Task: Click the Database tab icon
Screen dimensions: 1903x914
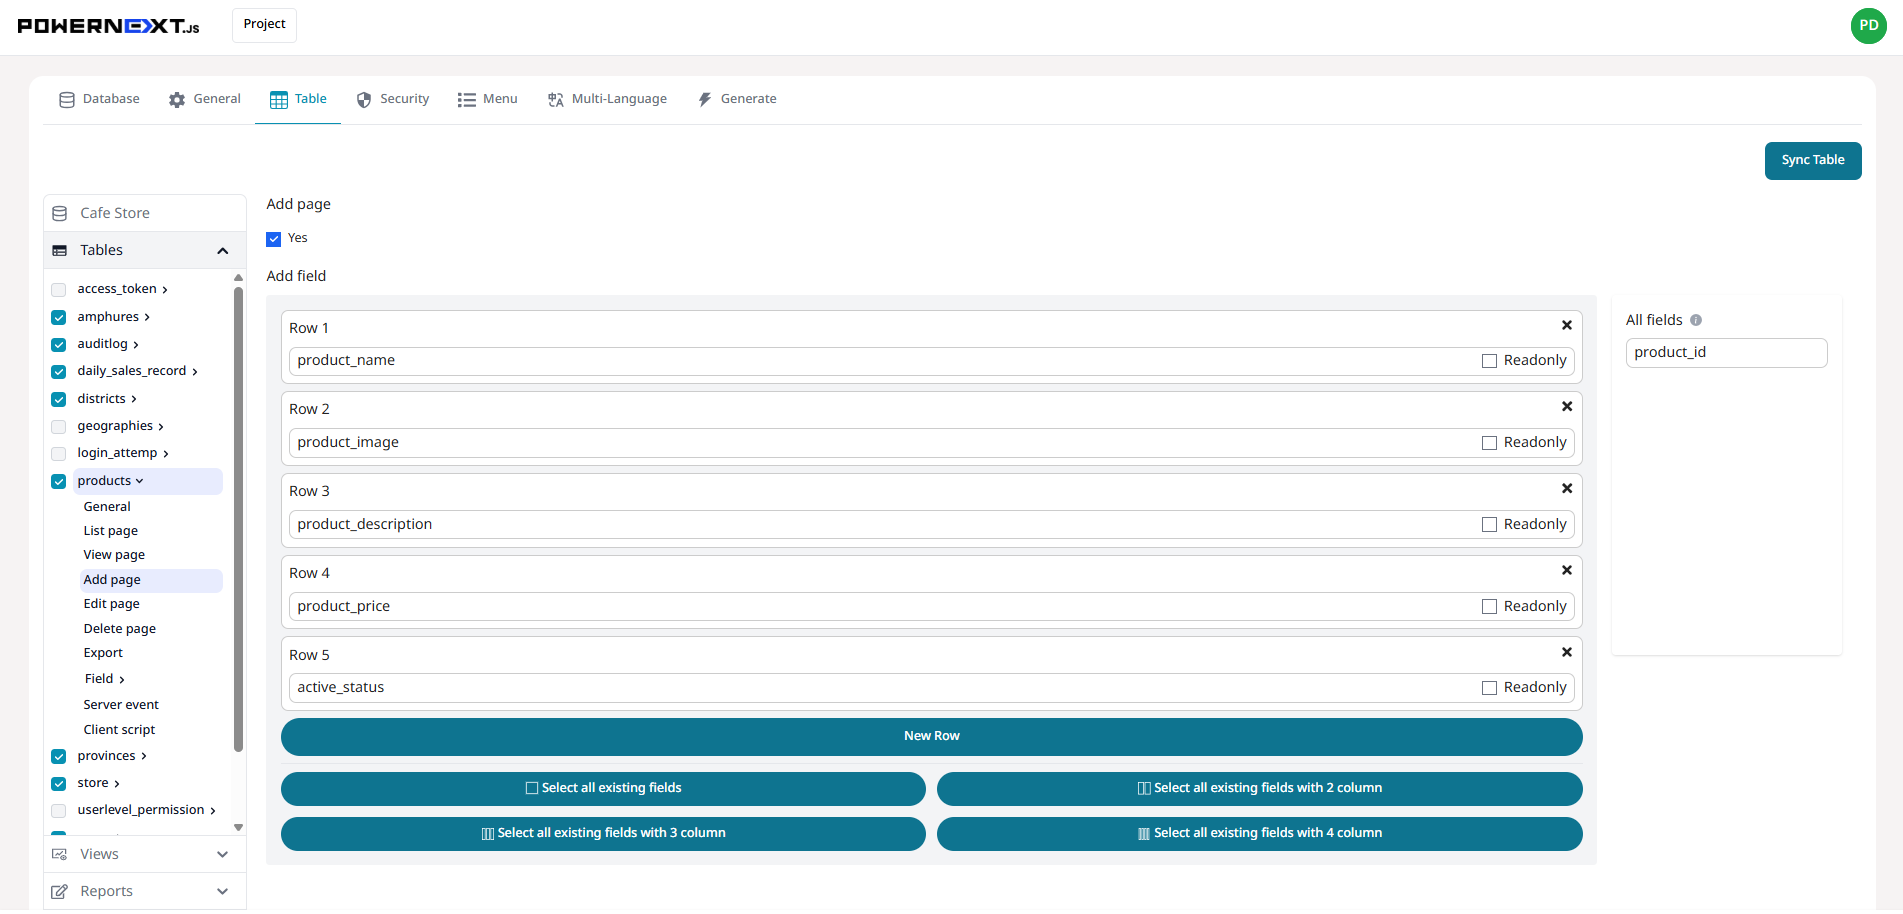Action: pyautogui.click(x=67, y=100)
